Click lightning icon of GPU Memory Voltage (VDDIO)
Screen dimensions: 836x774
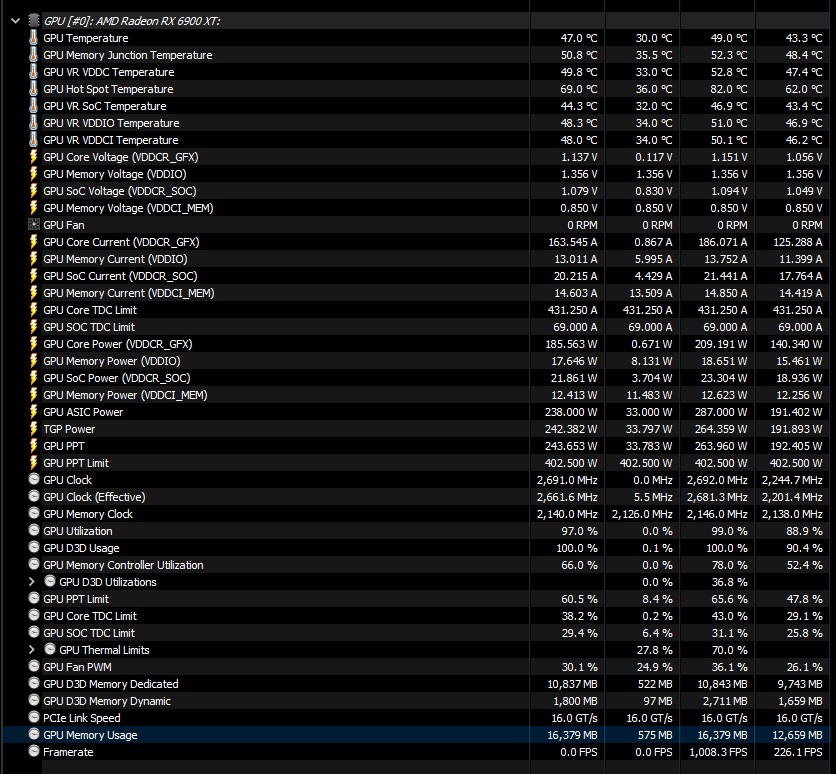click(33, 174)
